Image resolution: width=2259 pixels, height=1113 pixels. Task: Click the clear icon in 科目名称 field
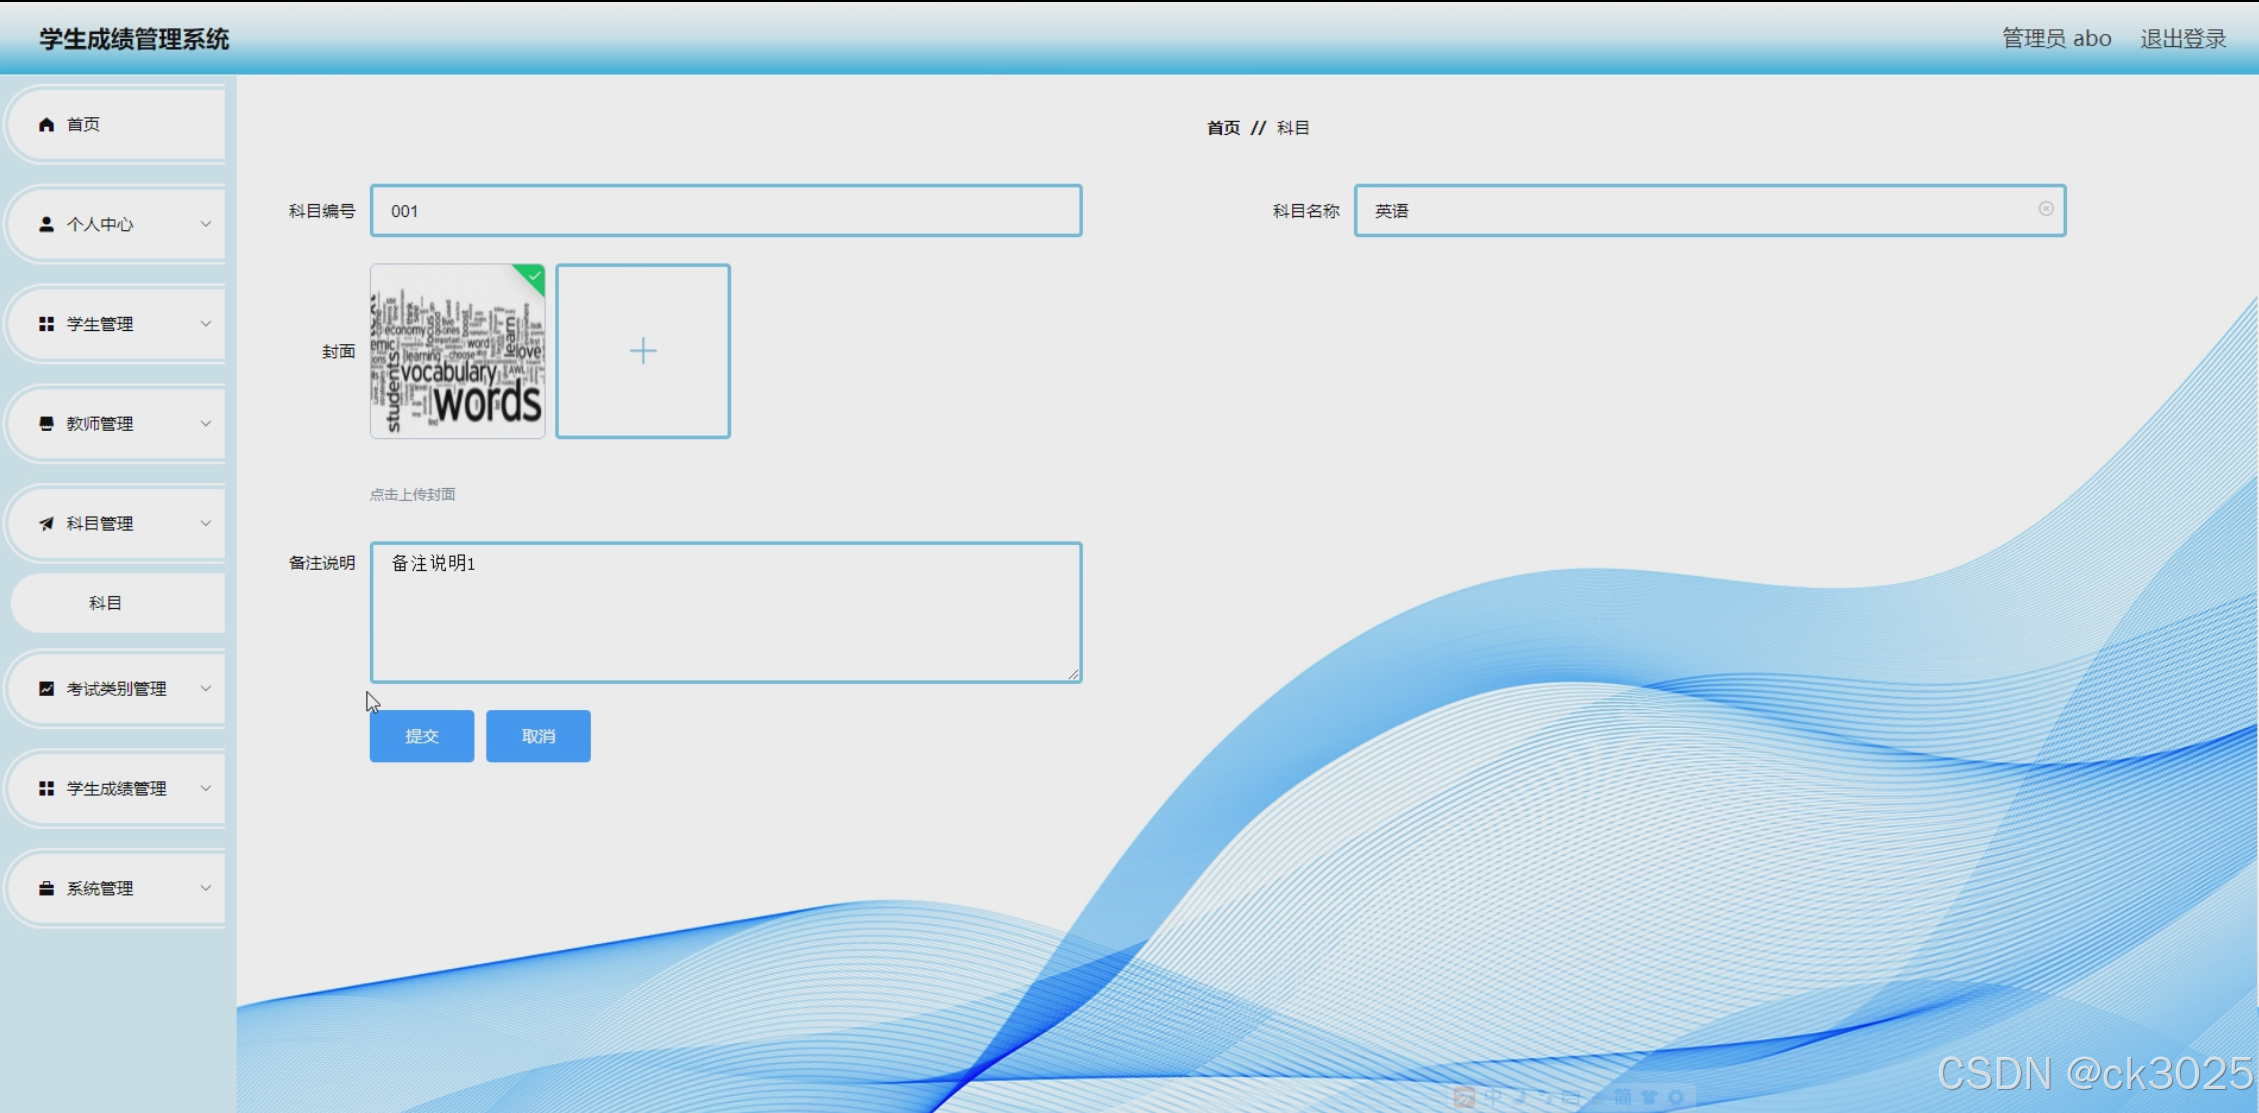click(x=2046, y=209)
